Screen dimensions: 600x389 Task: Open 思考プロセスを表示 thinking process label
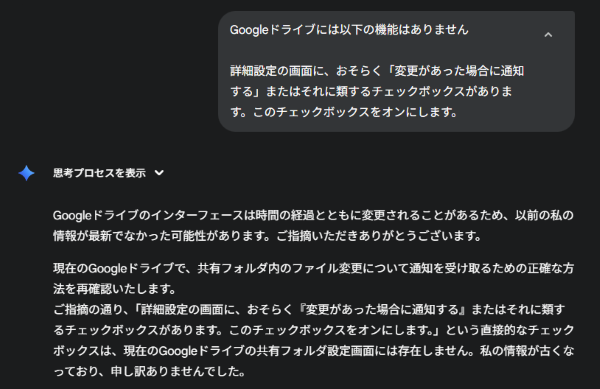point(99,173)
